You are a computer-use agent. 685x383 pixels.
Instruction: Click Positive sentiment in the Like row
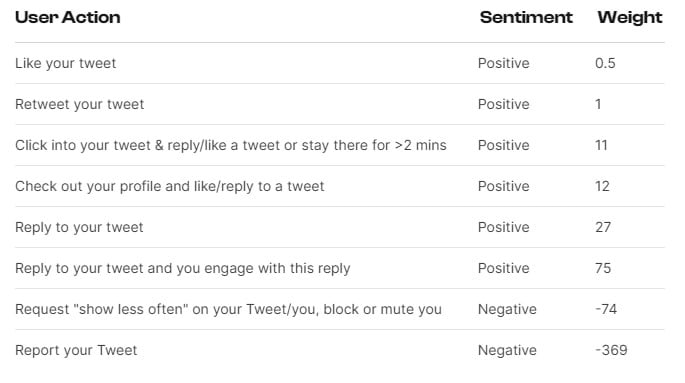click(x=504, y=63)
